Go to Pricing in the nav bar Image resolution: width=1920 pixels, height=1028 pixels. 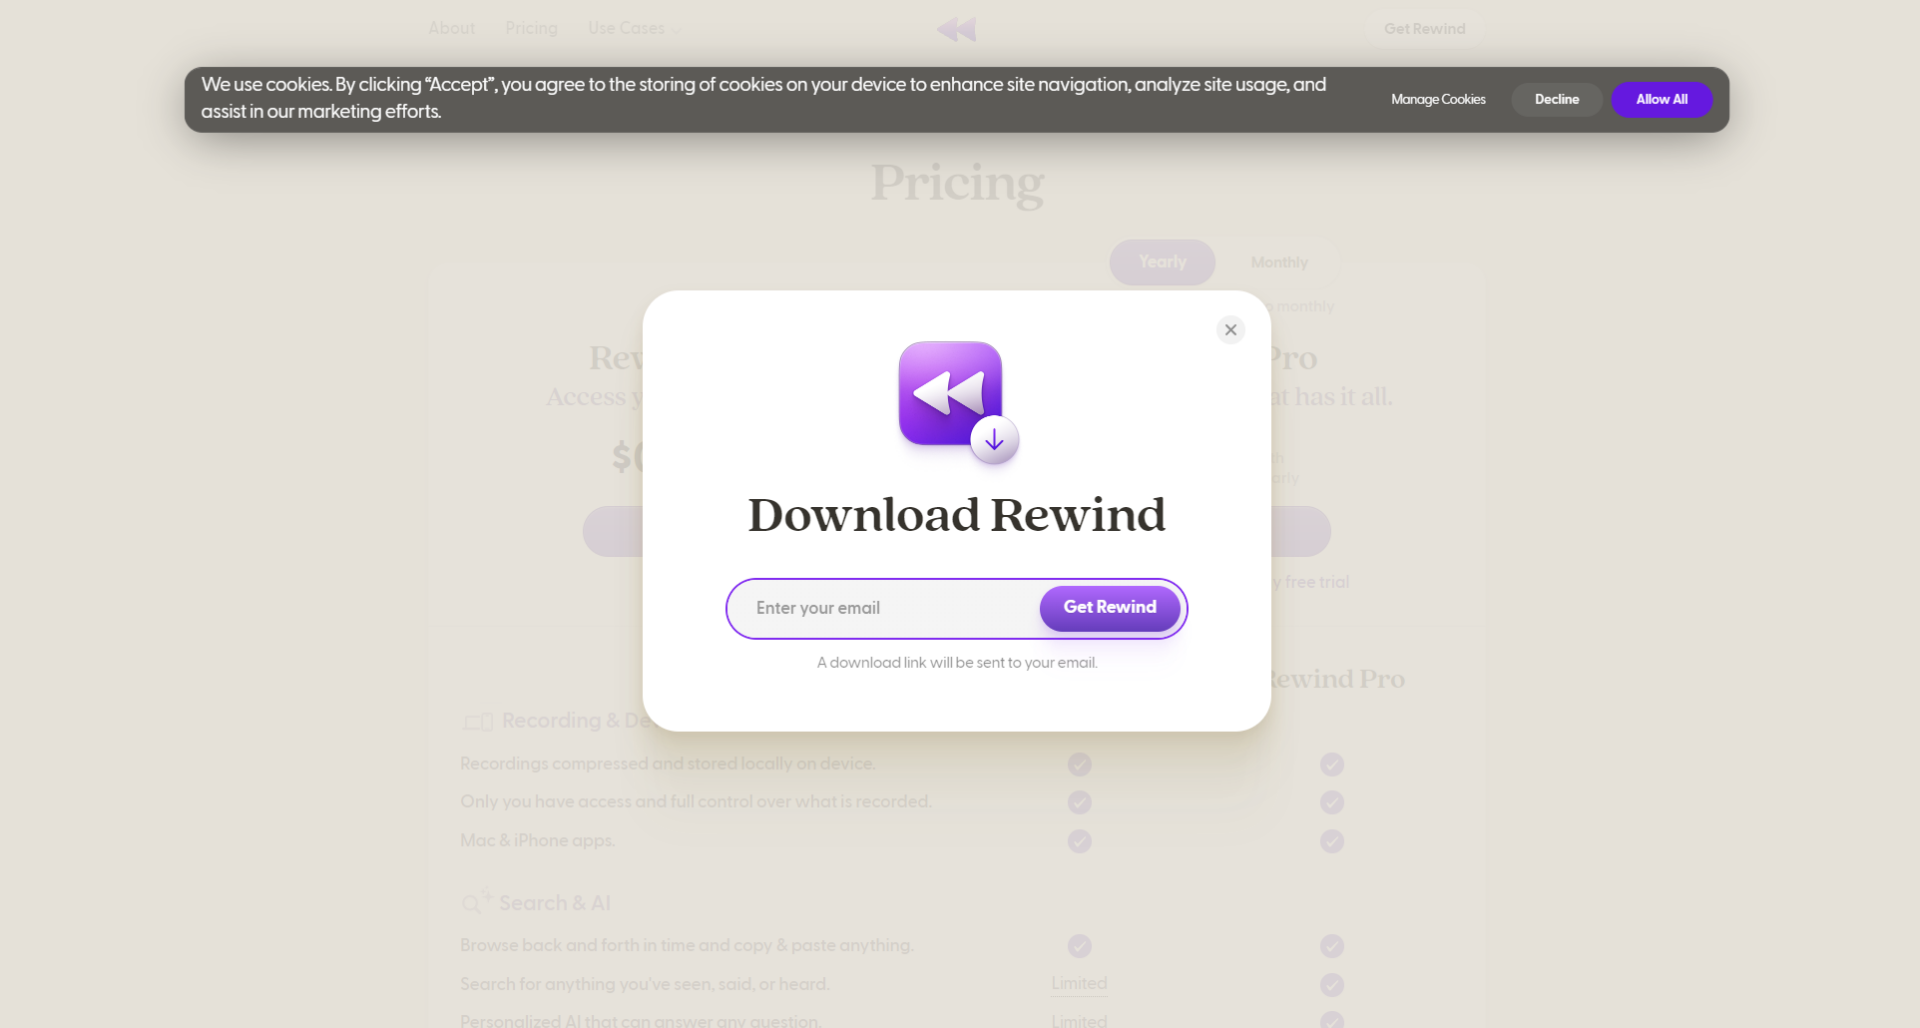[531, 28]
